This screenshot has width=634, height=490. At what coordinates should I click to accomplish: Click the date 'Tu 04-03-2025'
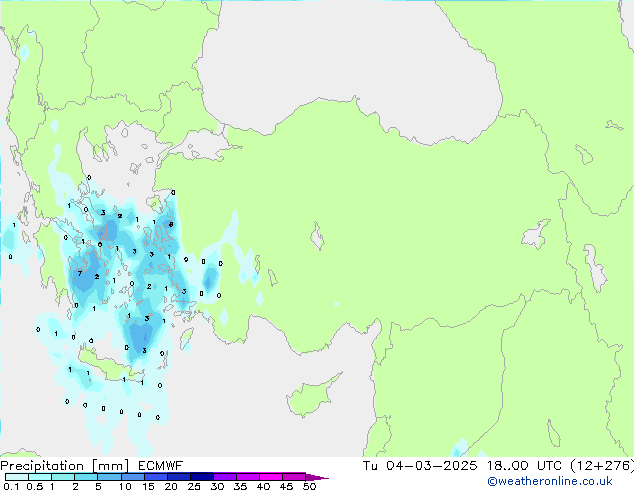[x=420, y=466]
